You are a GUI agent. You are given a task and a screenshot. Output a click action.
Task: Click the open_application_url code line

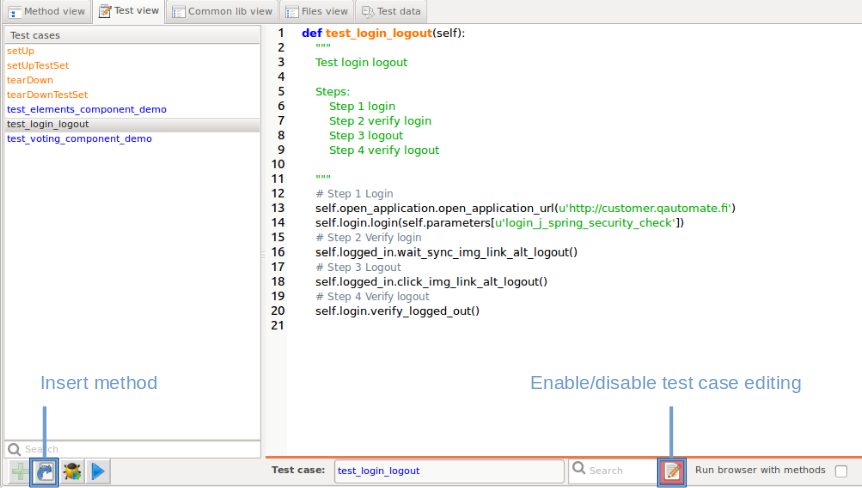(525, 208)
